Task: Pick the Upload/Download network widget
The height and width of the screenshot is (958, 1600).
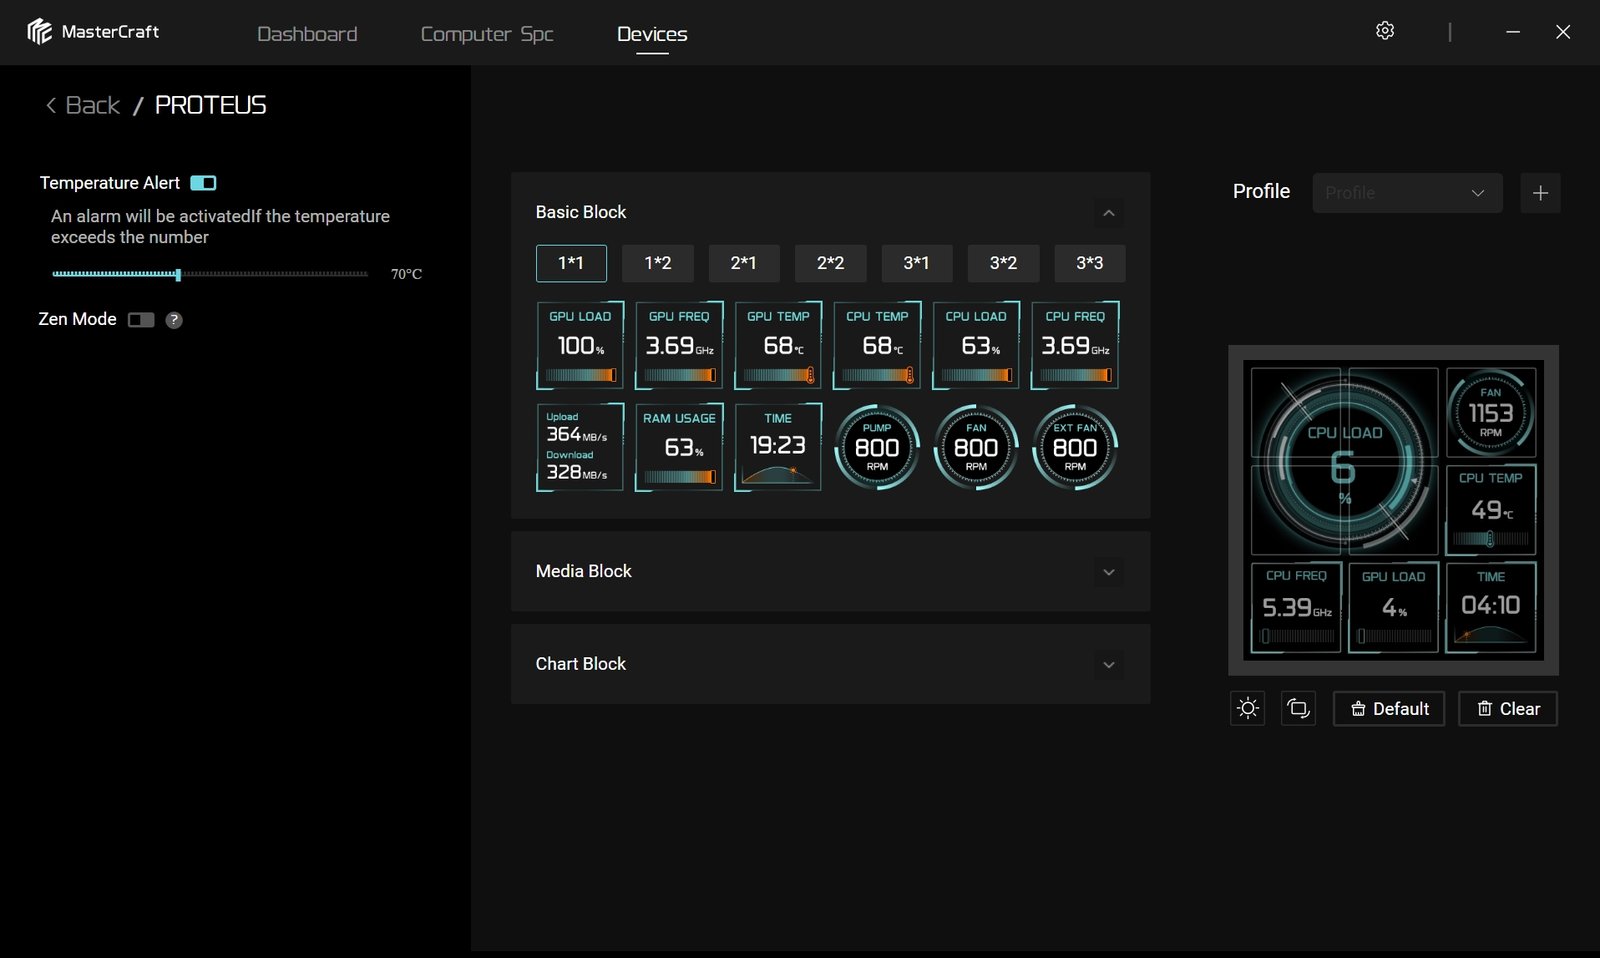Action: (580, 447)
